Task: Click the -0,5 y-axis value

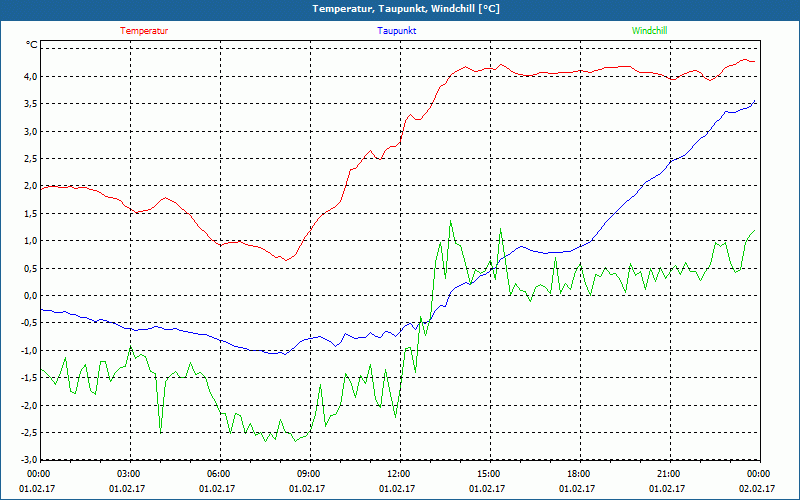Action: (x=30, y=323)
